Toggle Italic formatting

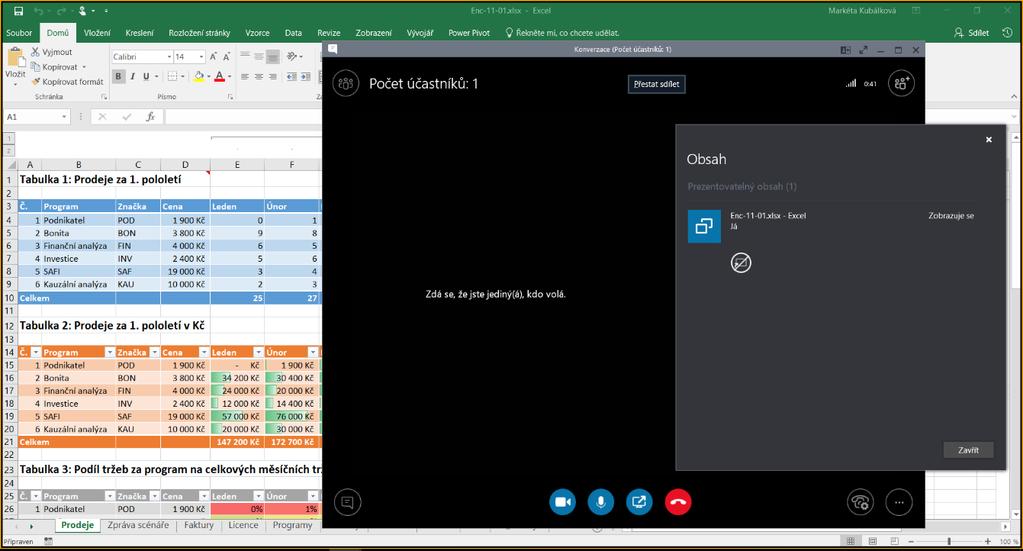132,76
